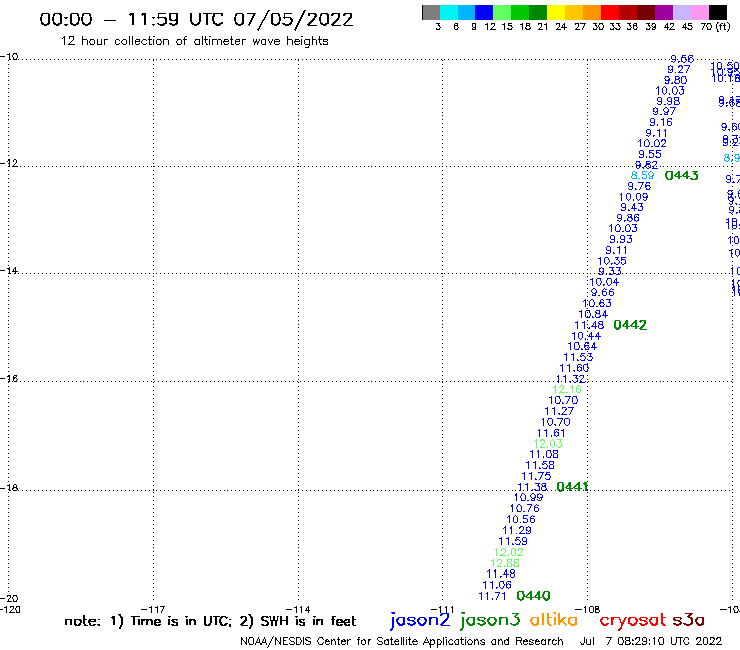
Task: Click the 0441 time marker
Action: click(x=572, y=487)
